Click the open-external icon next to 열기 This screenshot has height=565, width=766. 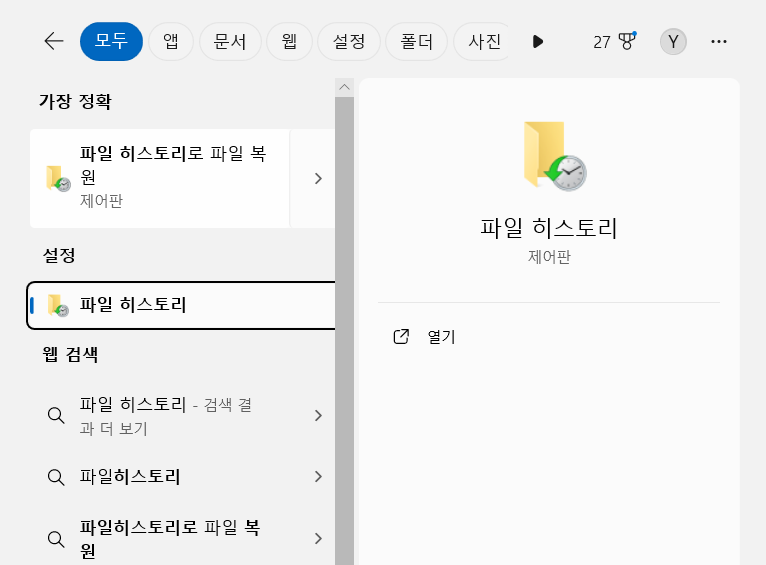[x=401, y=337]
